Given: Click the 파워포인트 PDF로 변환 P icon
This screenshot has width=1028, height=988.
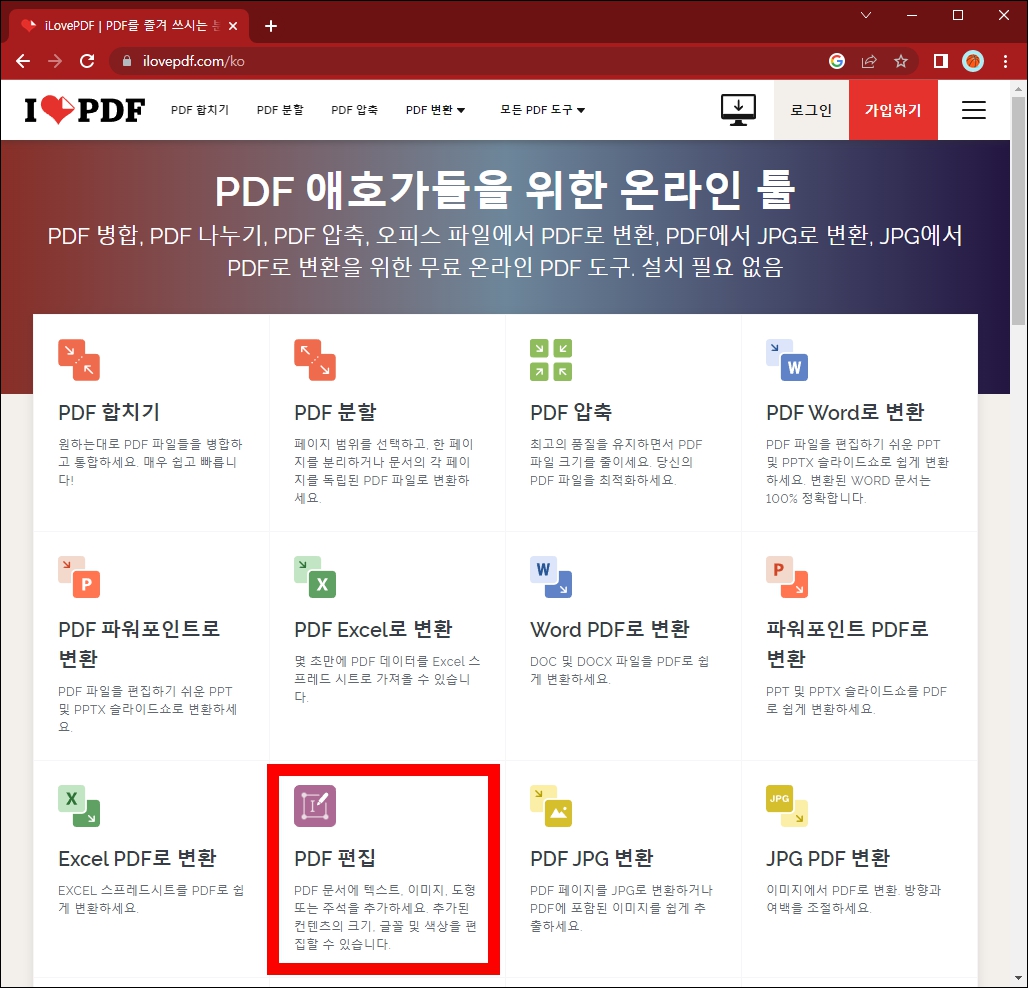Looking at the screenshot, I should (786, 578).
